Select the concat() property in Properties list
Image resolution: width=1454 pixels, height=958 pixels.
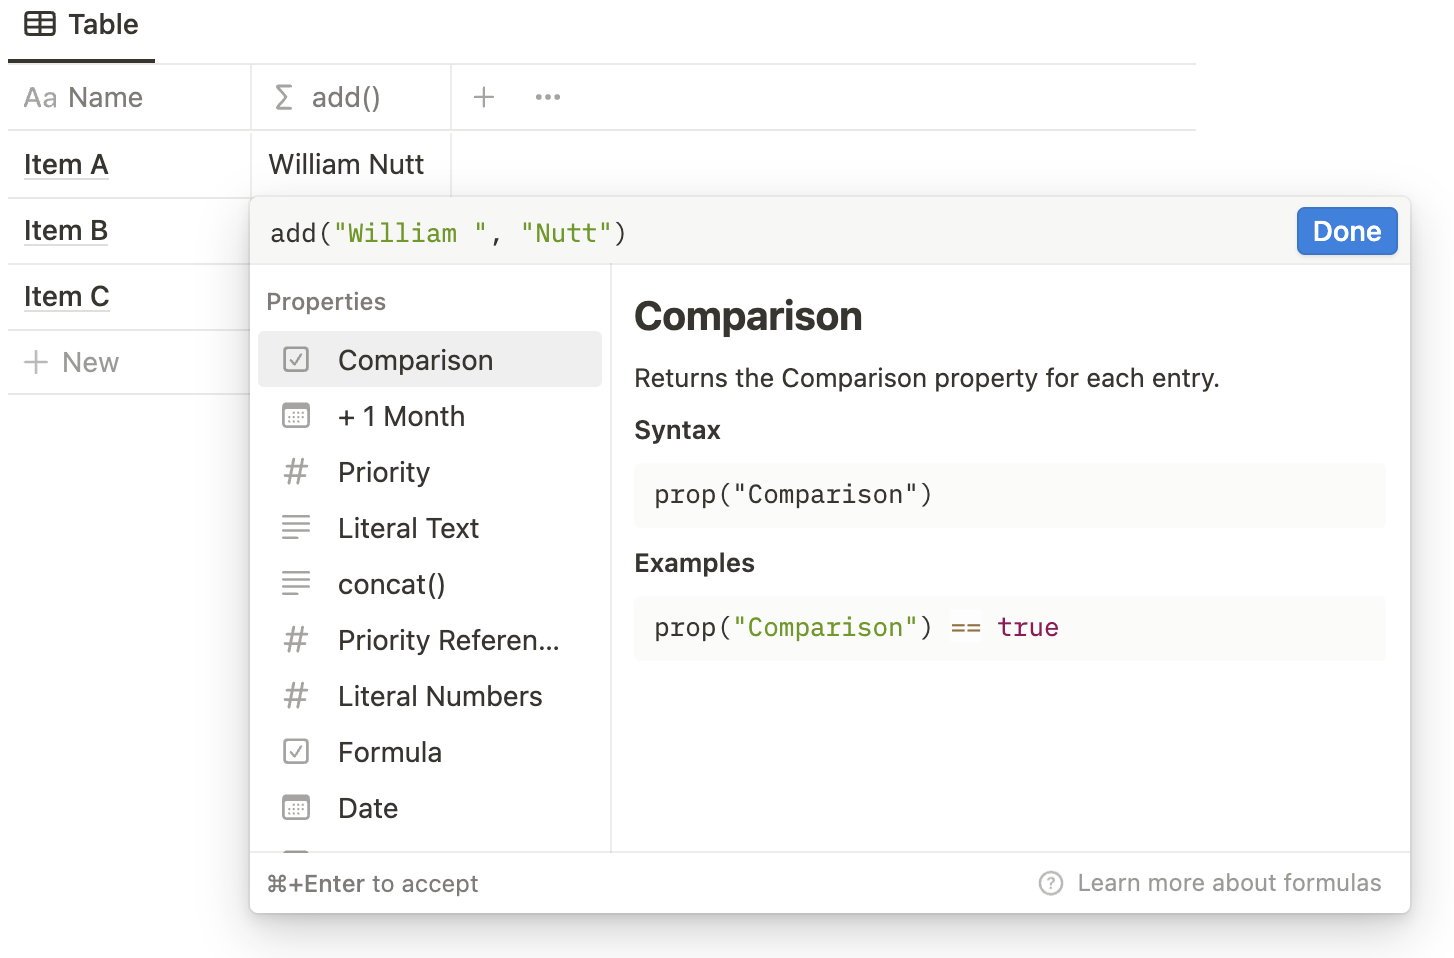click(x=392, y=583)
